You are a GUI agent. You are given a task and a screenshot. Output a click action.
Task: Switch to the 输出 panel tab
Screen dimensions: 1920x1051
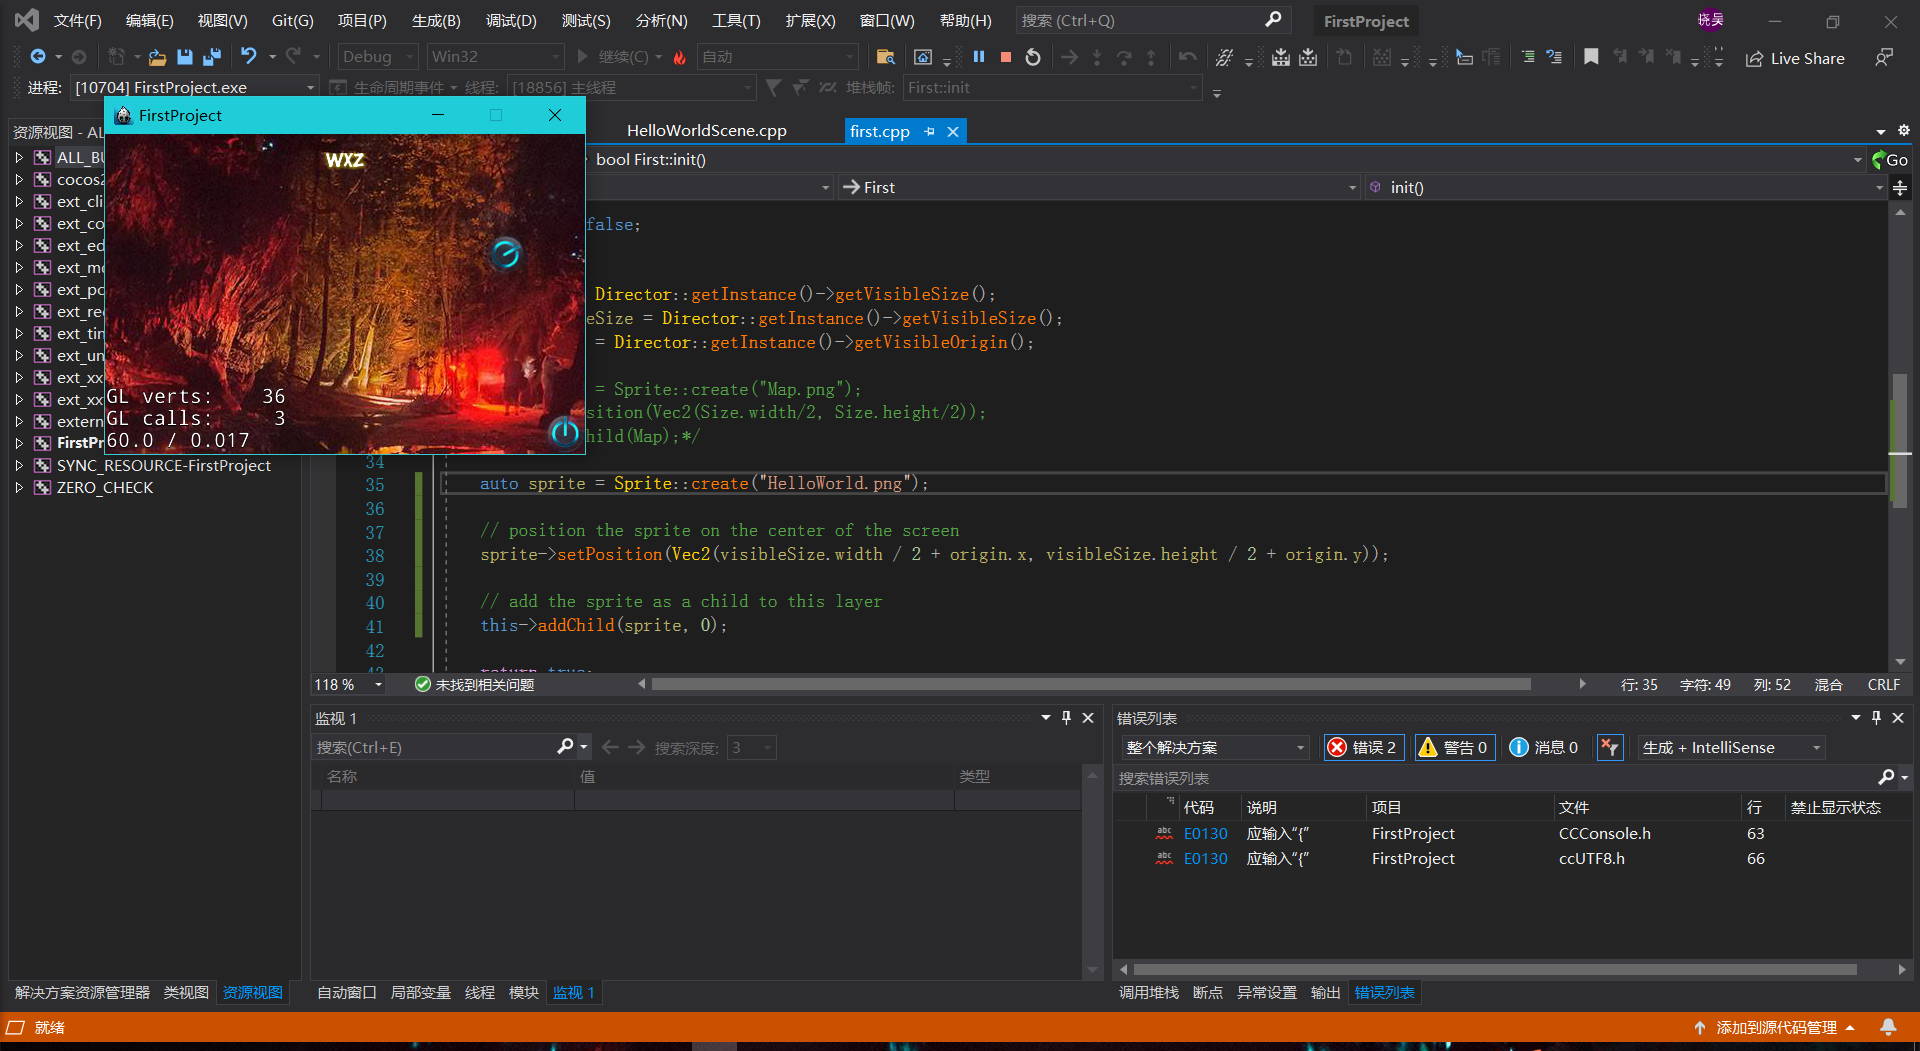click(x=1325, y=992)
